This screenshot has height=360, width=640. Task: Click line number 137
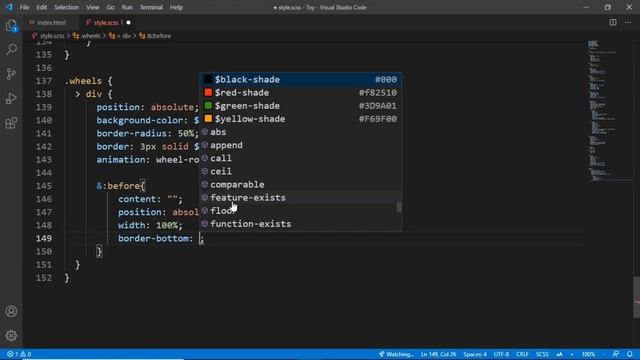44,81
